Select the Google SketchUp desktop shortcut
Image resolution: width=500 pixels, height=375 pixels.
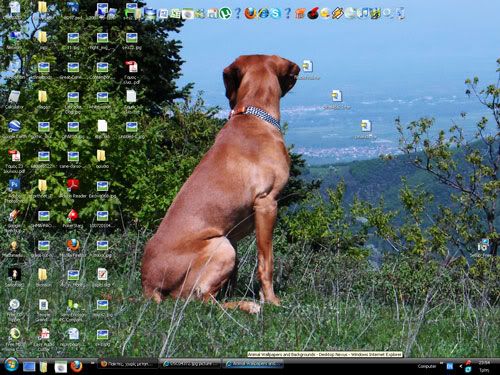coord(14,221)
